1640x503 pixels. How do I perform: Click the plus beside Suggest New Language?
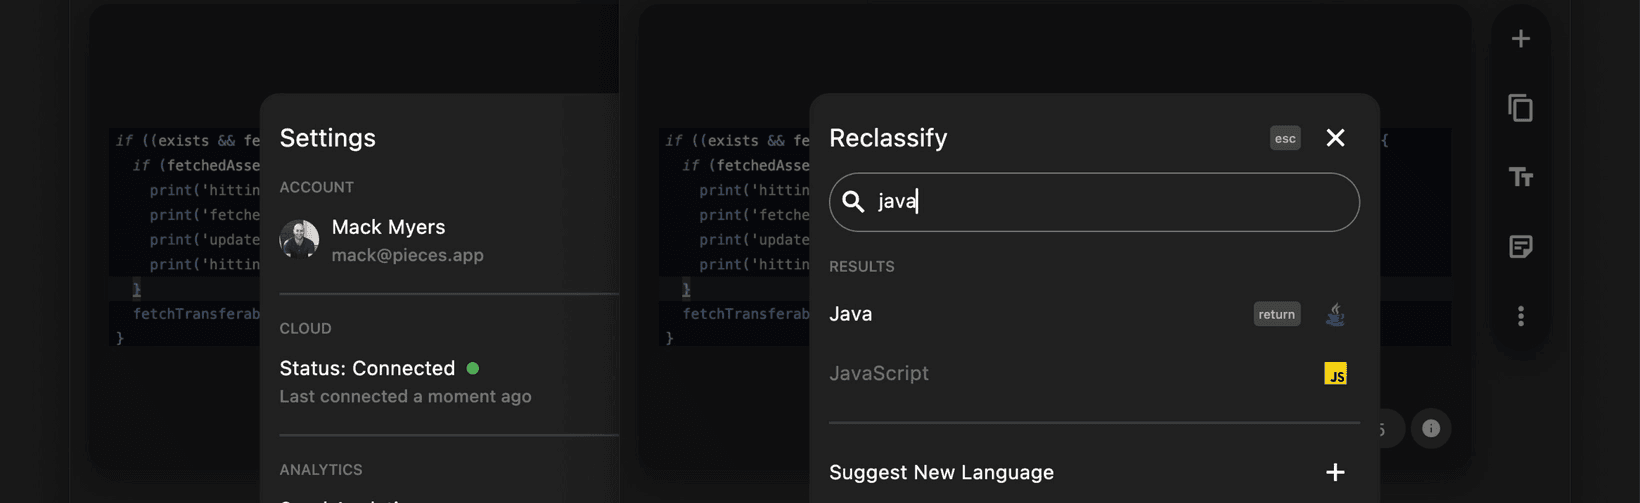1335,472
